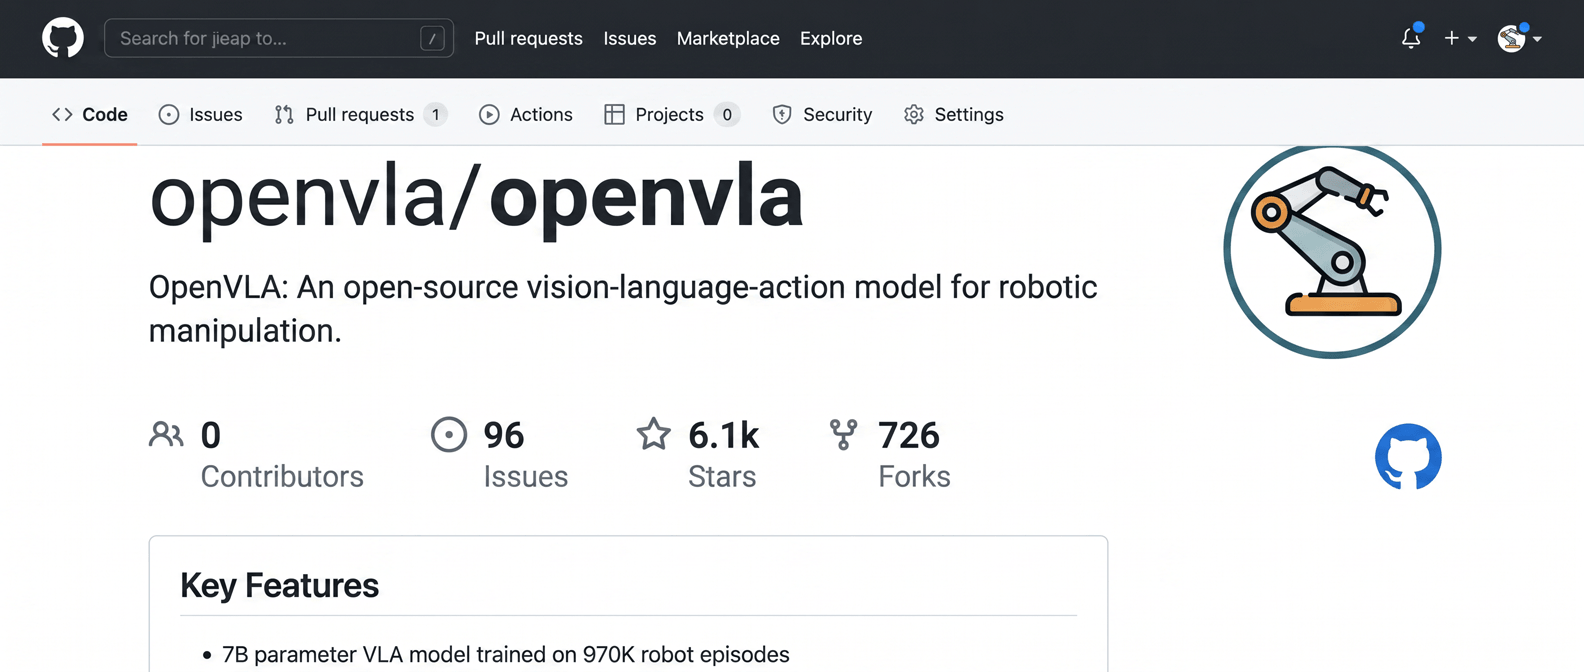Screen dimensions: 1584x672
Task: Open the Projects tab
Action: point(671,114)
